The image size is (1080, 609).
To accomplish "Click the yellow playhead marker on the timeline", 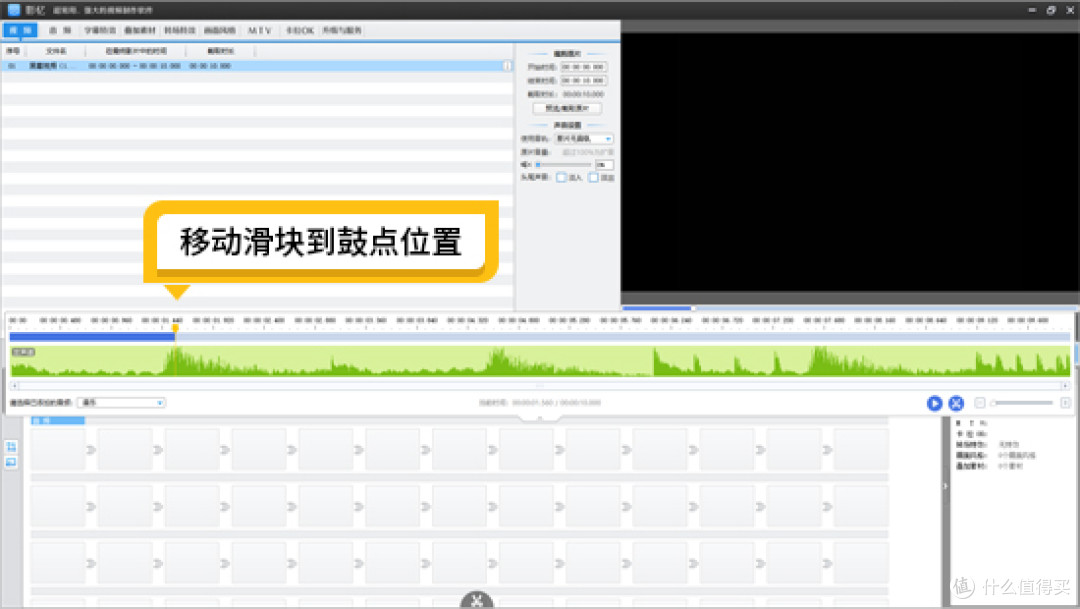I will (x=176, y=329).
